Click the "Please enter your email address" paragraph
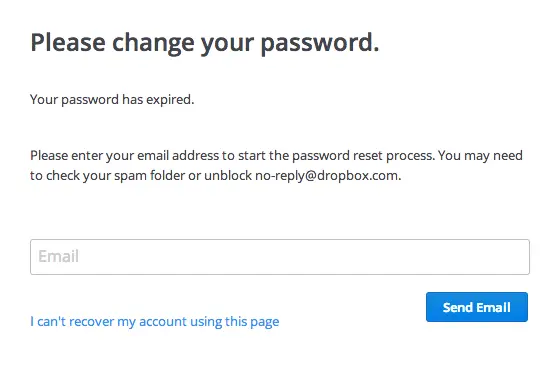The height and width of the screenshot is (366, 556). point(276,166)
